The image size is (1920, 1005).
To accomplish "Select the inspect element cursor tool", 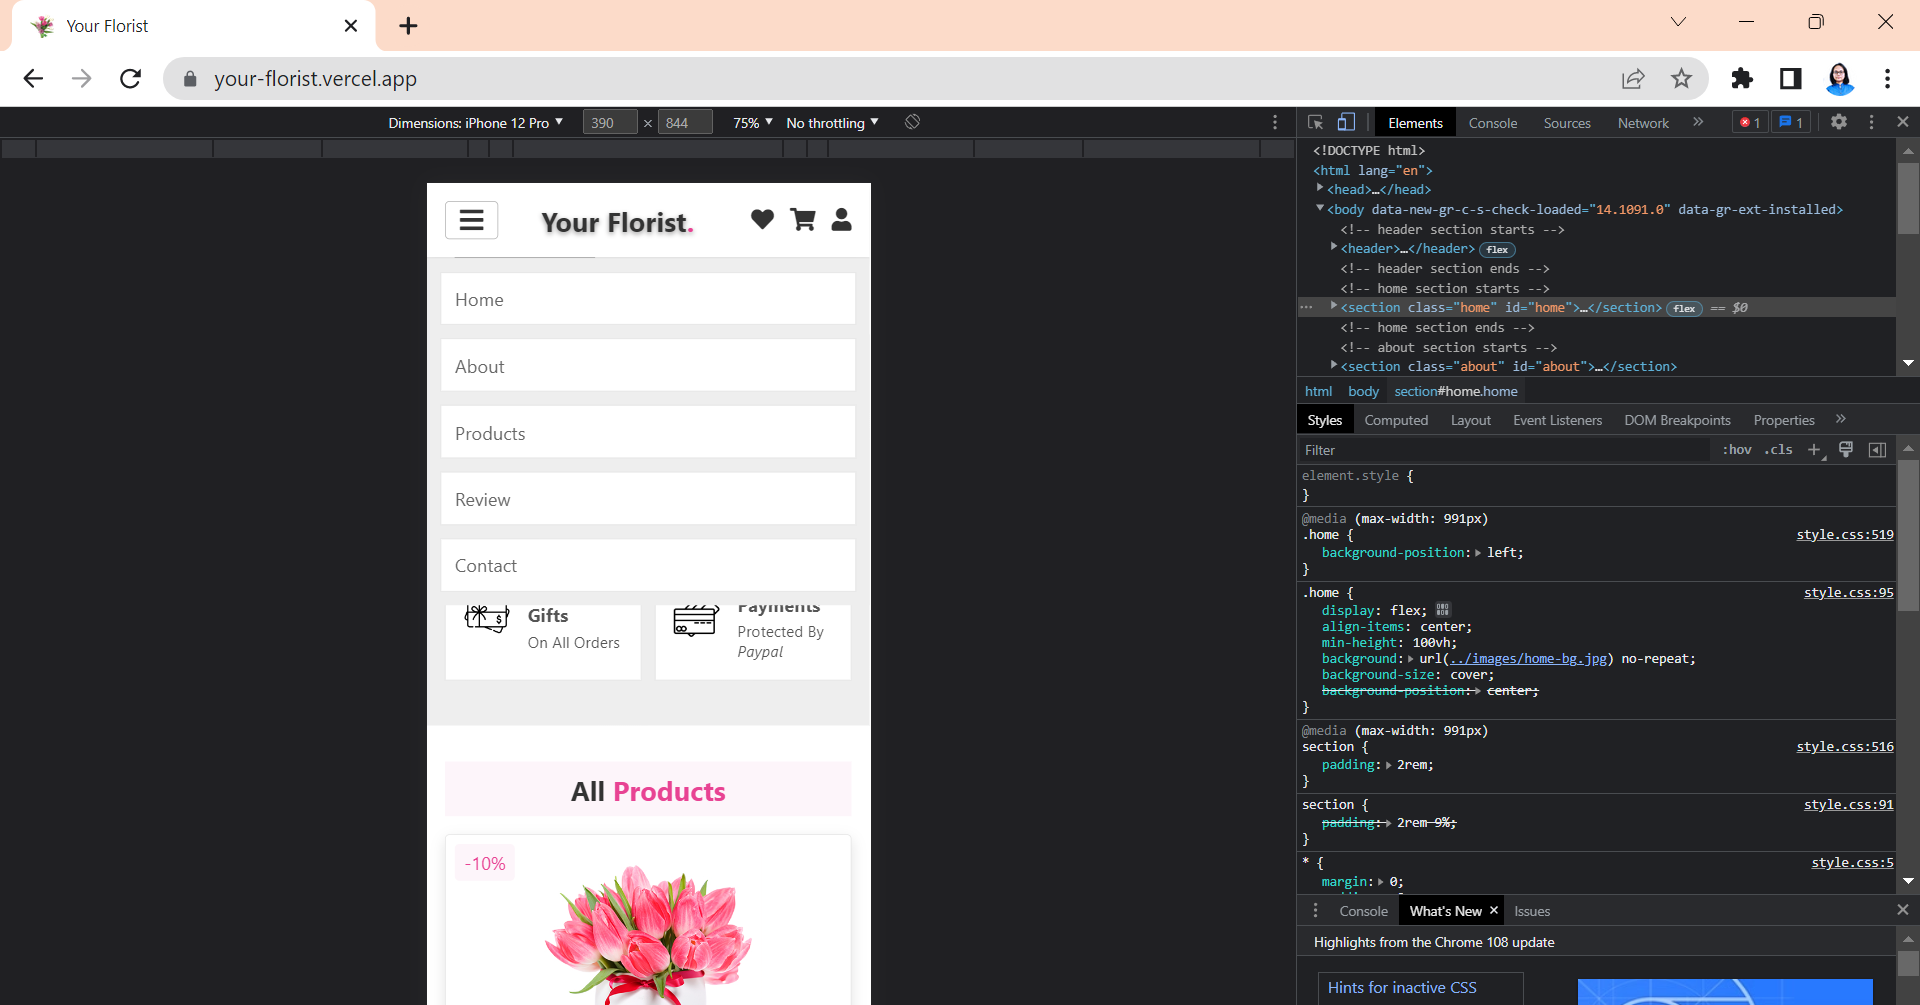I will coord(1314,122).
